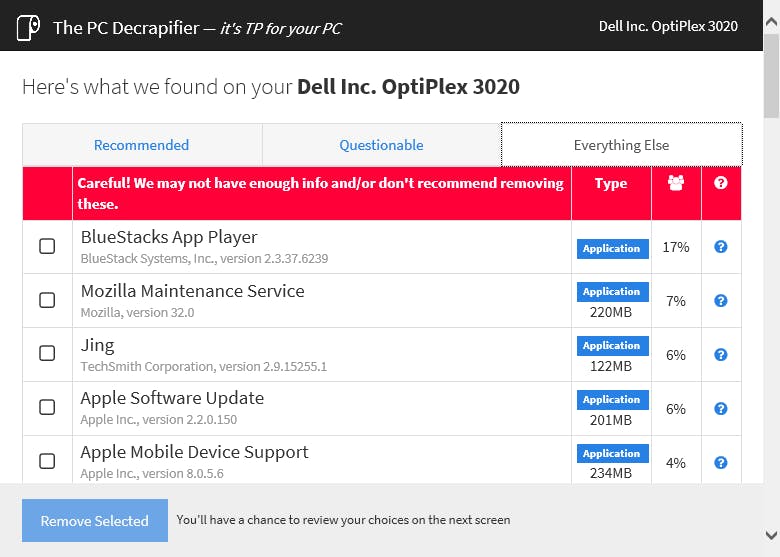780x557 pixels.
Task: Open the Questionable tab
Action: 381,145
